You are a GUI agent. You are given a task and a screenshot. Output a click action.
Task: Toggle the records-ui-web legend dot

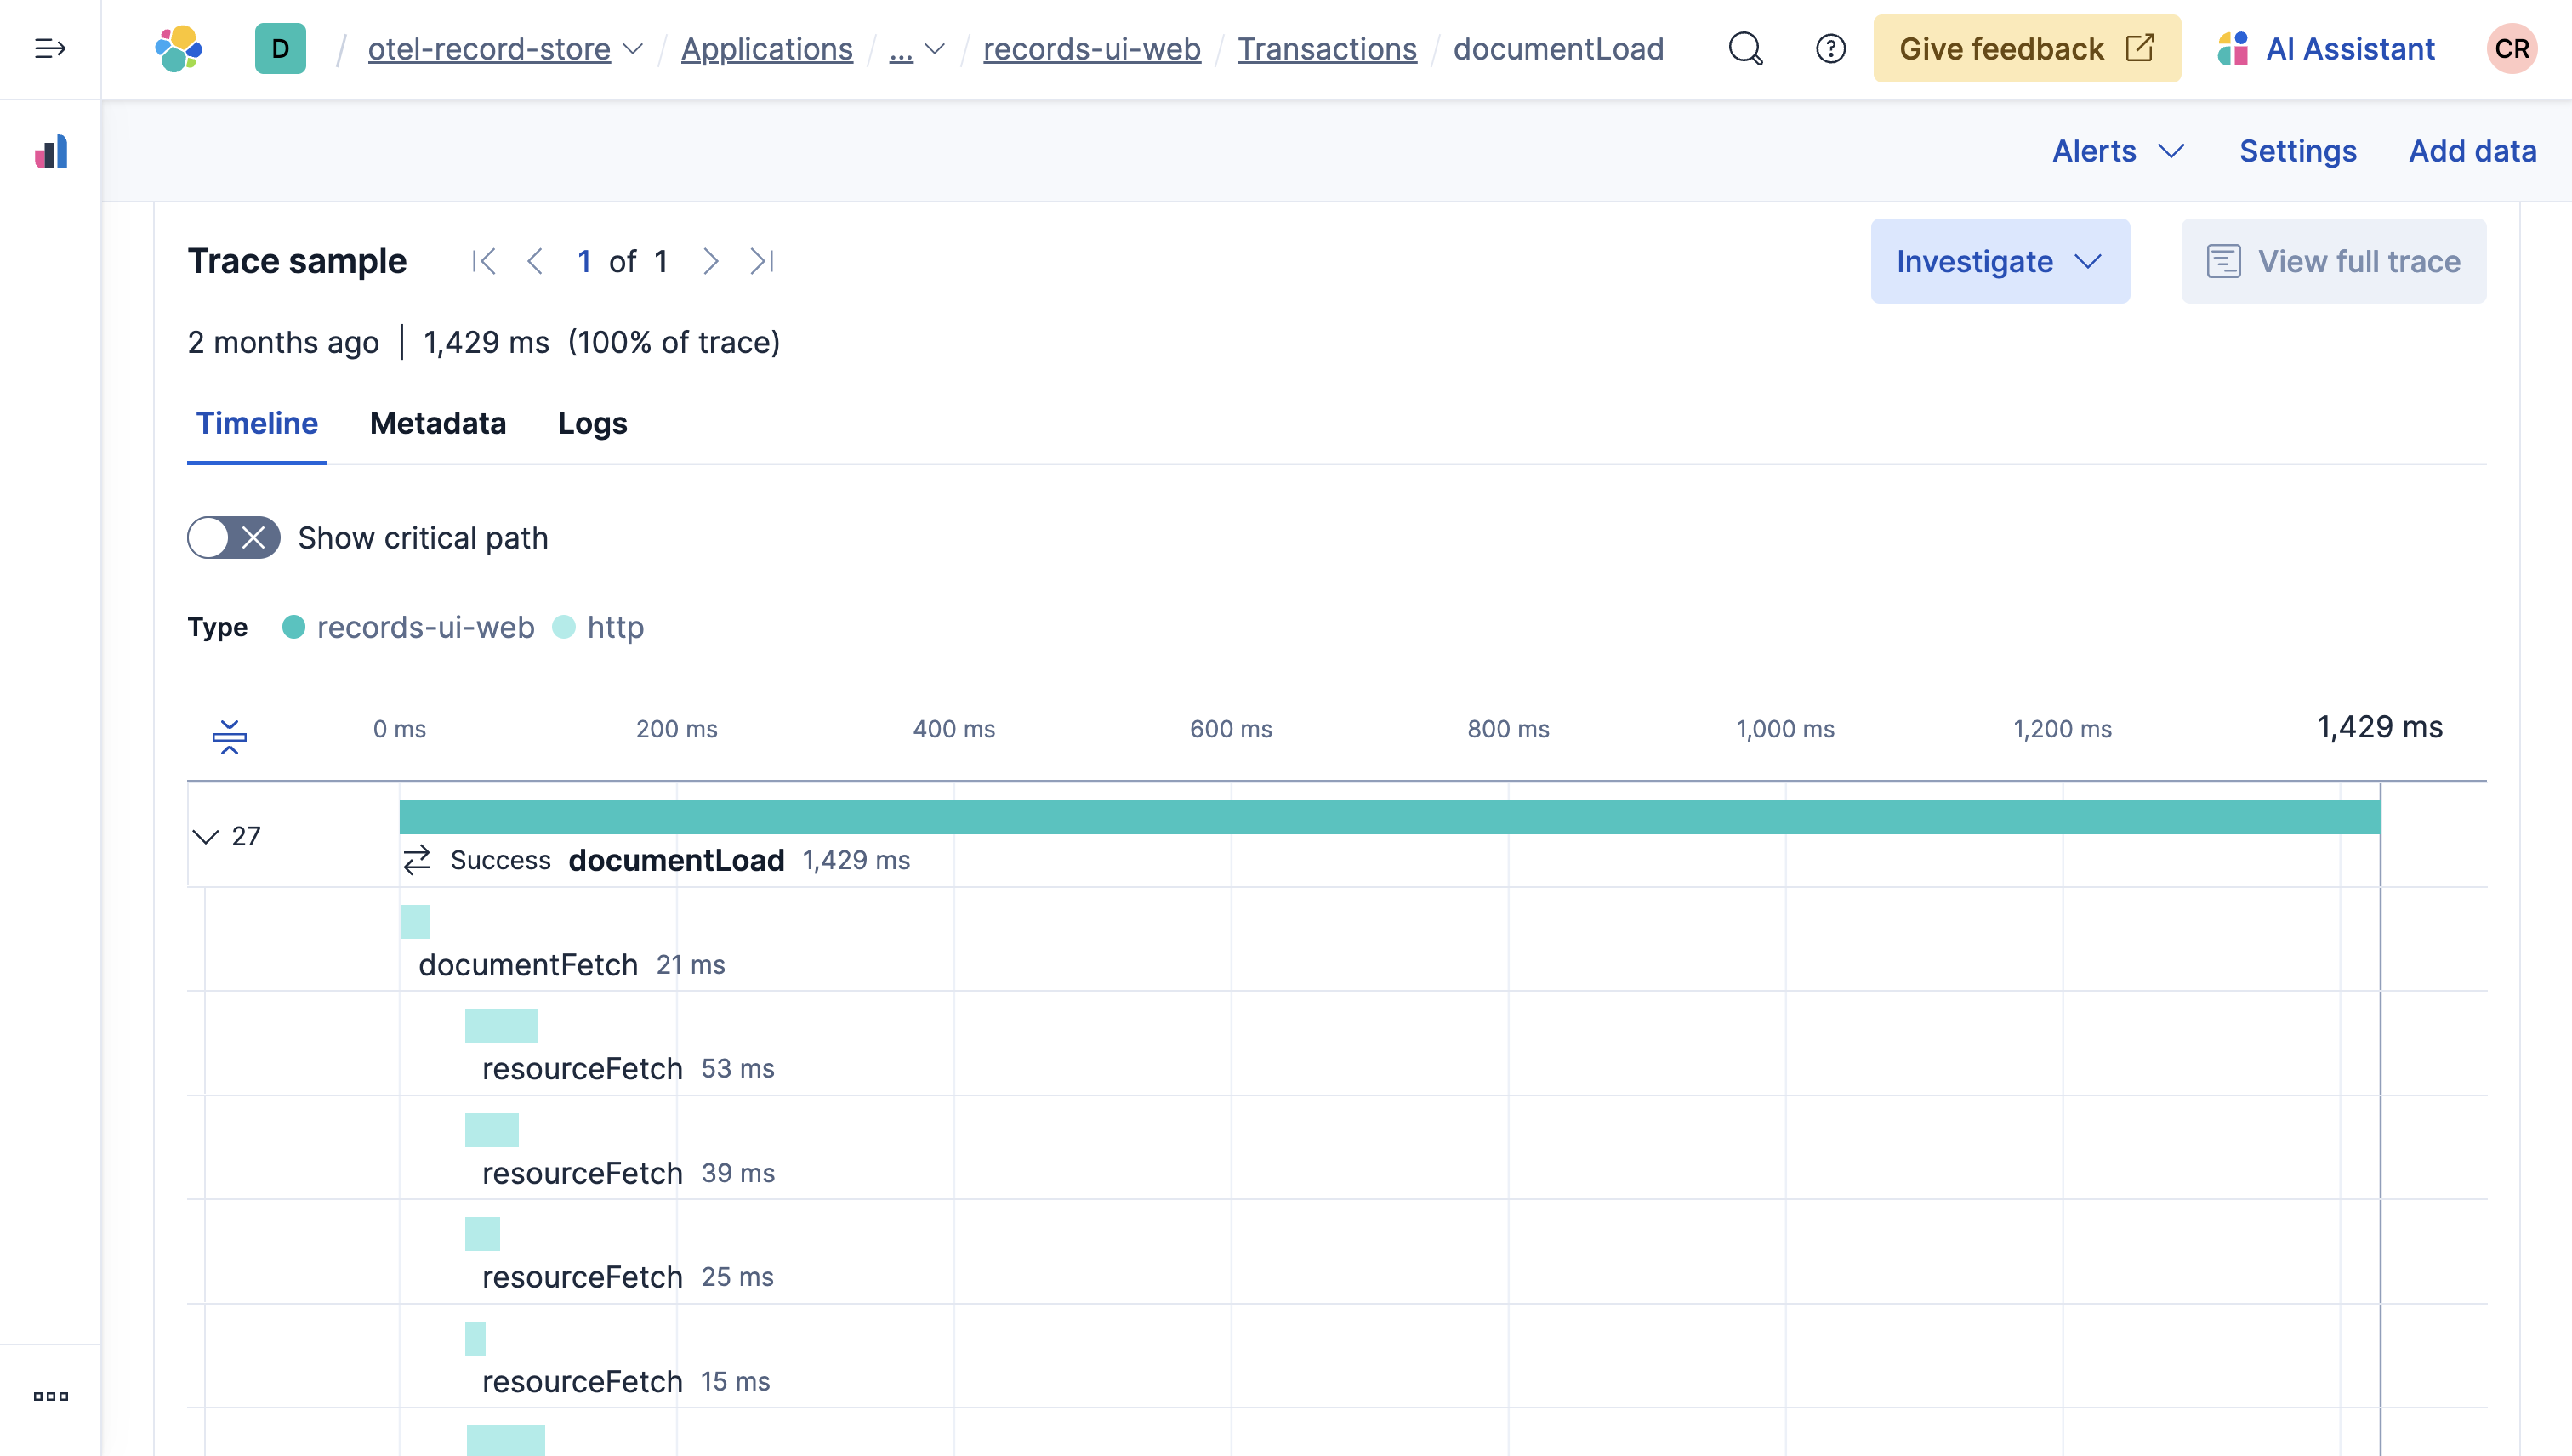293,627
